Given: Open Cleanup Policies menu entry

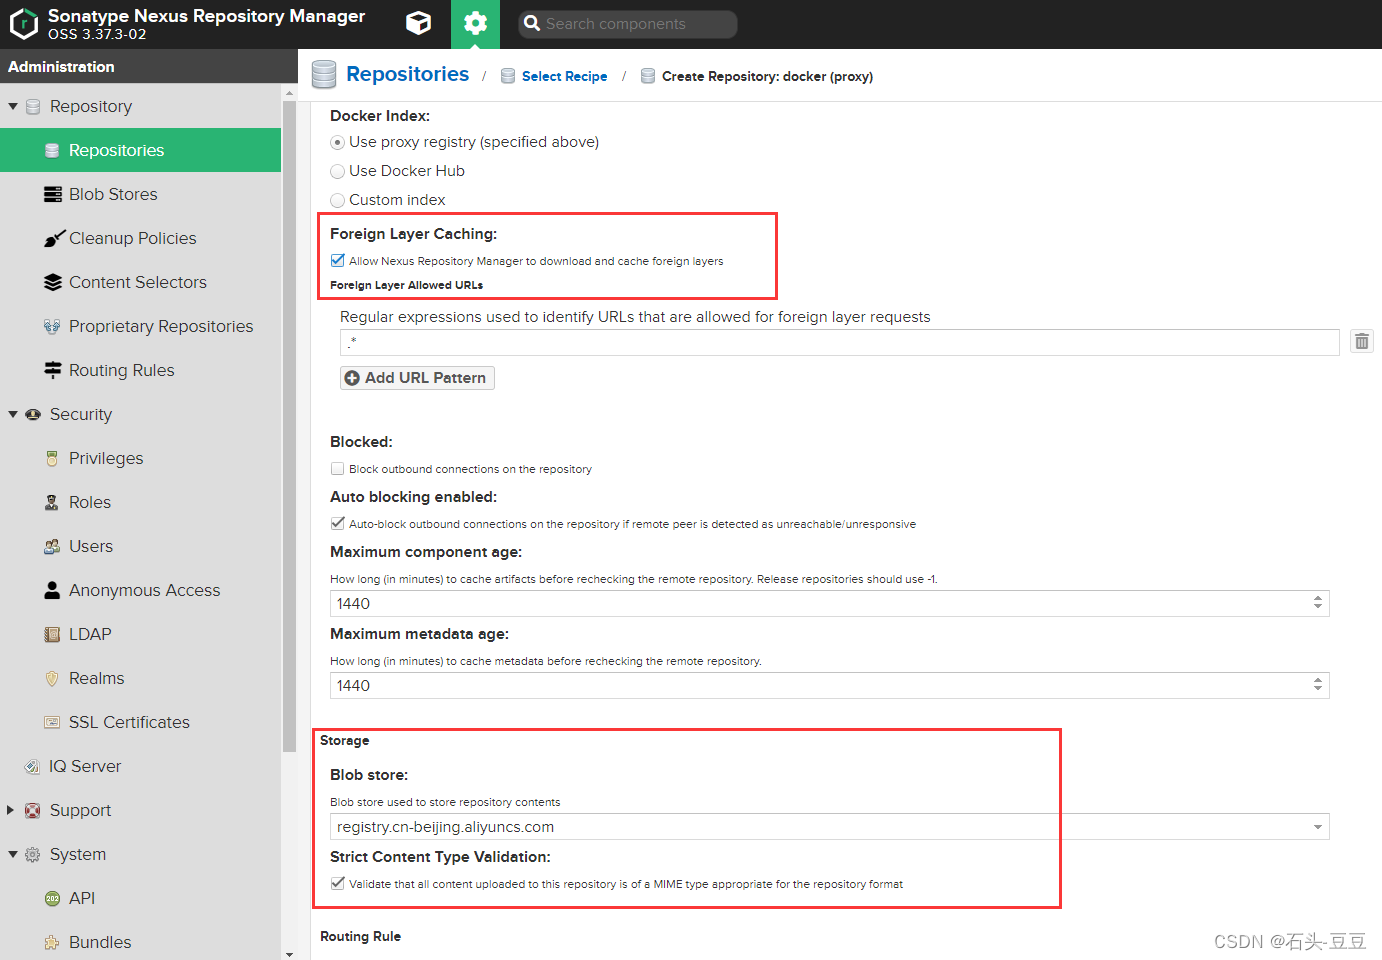Looking at the screenshot, I should 140,238.
